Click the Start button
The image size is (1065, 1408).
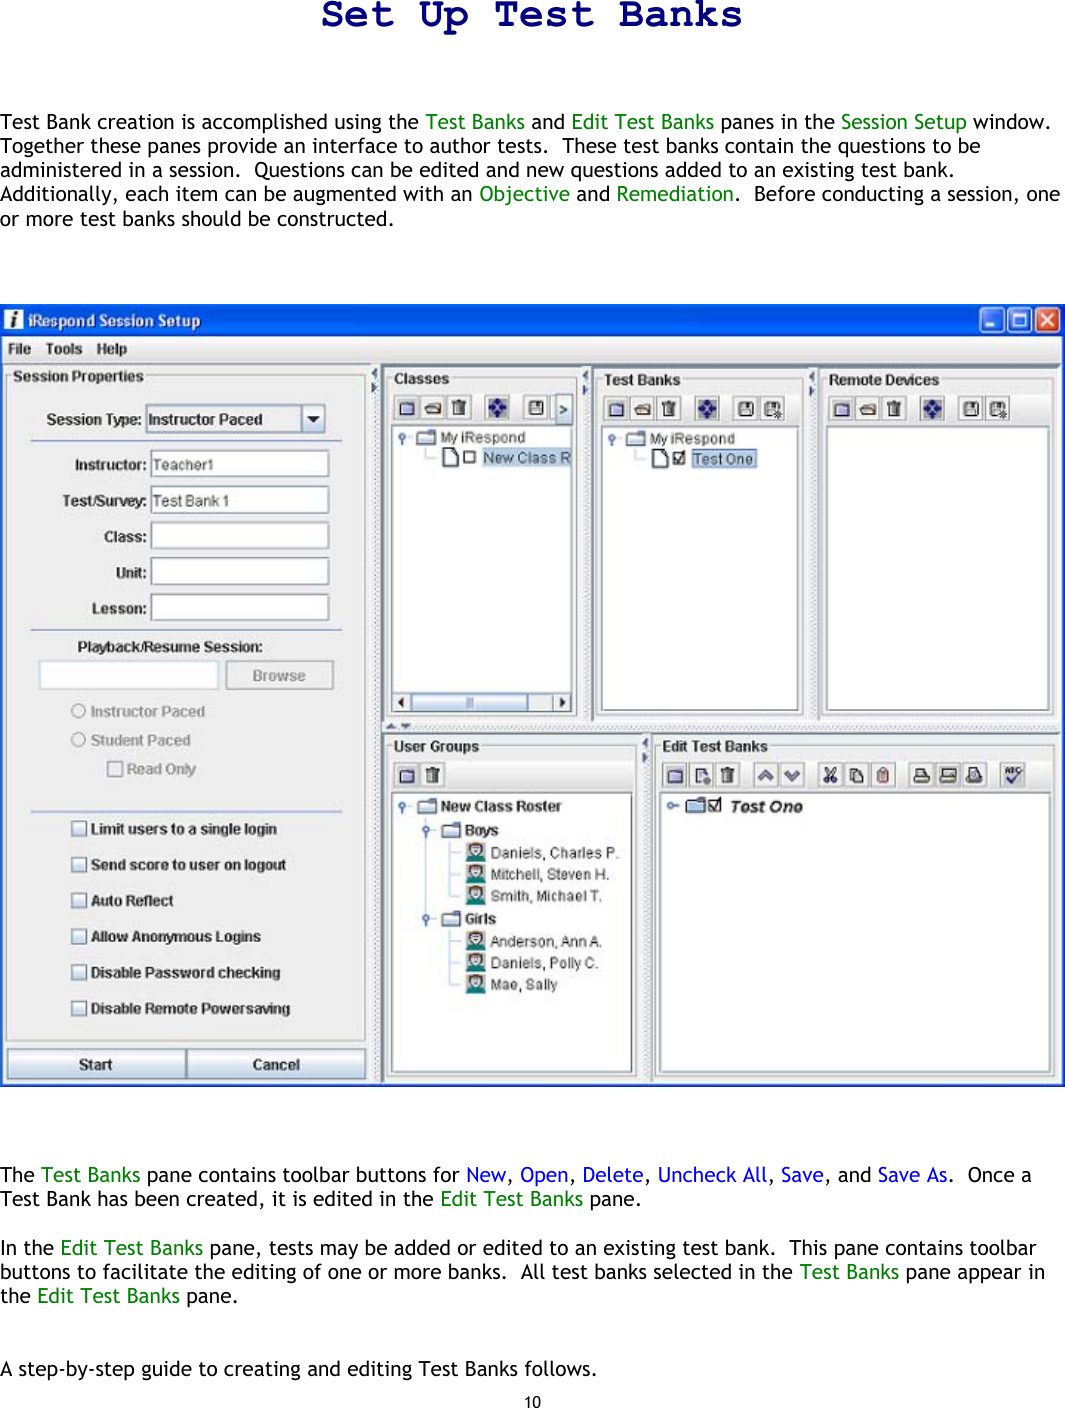click(96, 1063)
